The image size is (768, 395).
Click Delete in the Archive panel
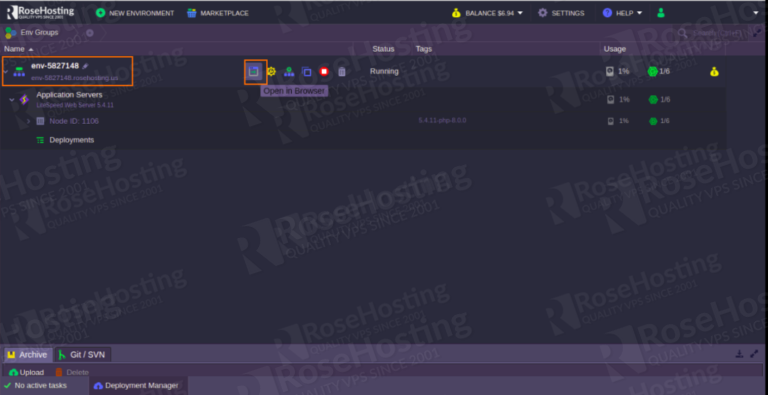tap(72, 372)
